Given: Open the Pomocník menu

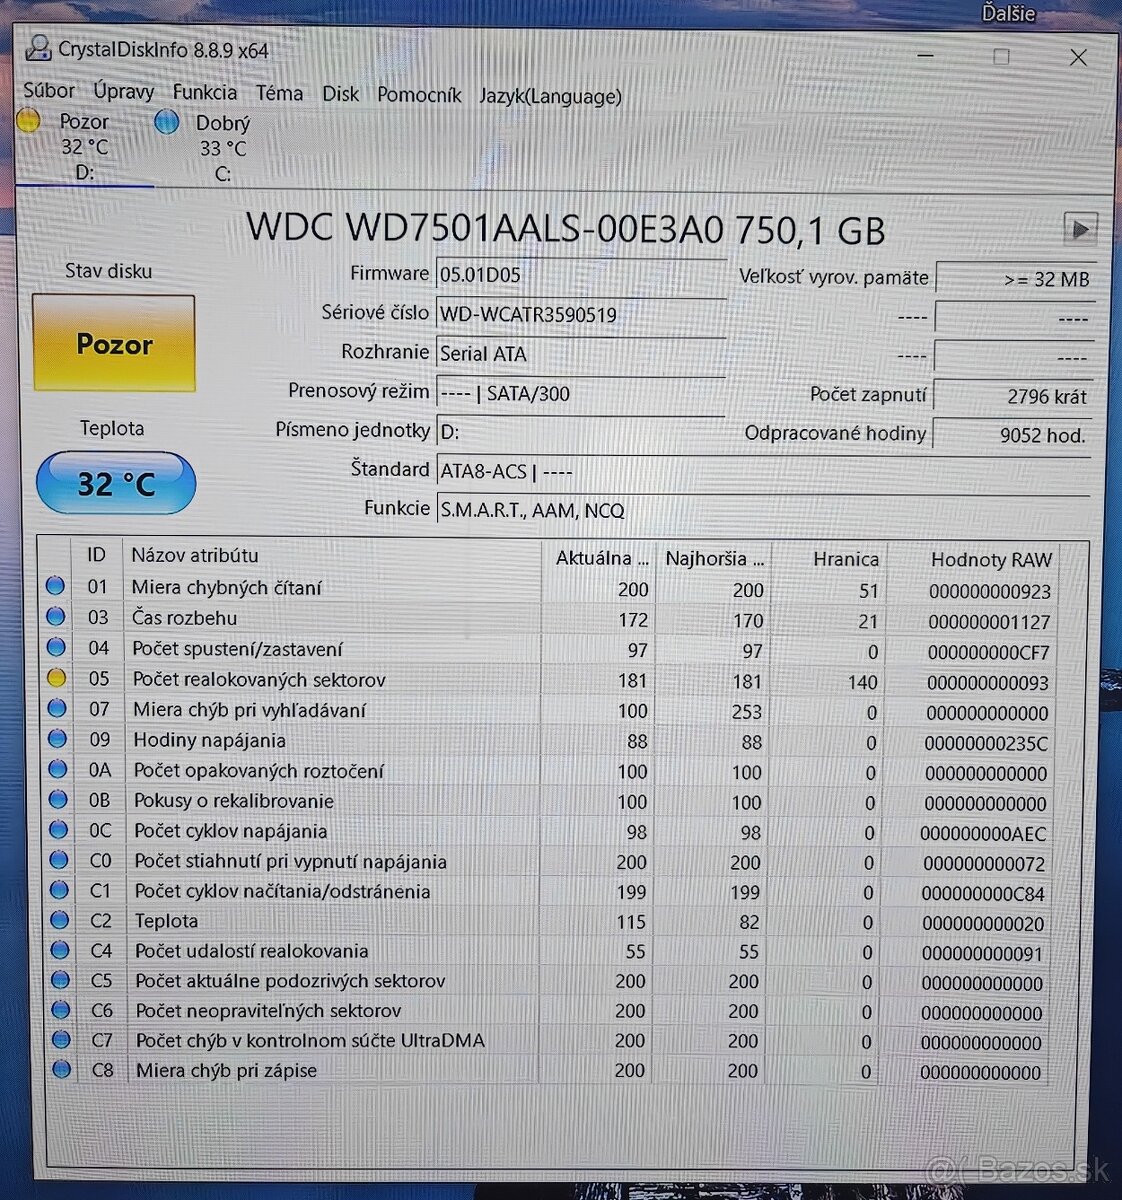Looking at the screenshot, I should [x=419, y=94].
